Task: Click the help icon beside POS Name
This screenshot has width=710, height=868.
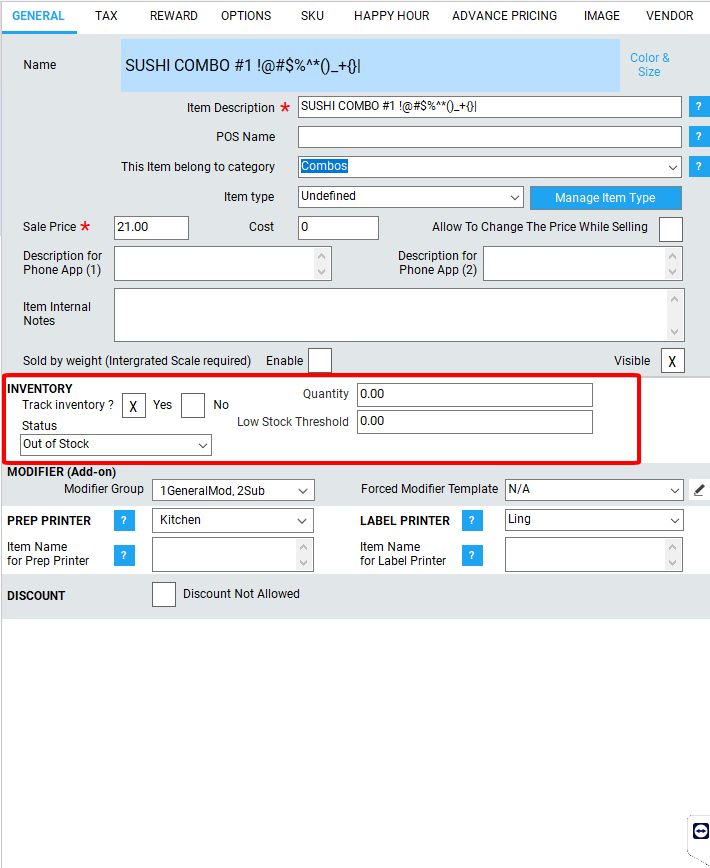Action: click(699, 137)
